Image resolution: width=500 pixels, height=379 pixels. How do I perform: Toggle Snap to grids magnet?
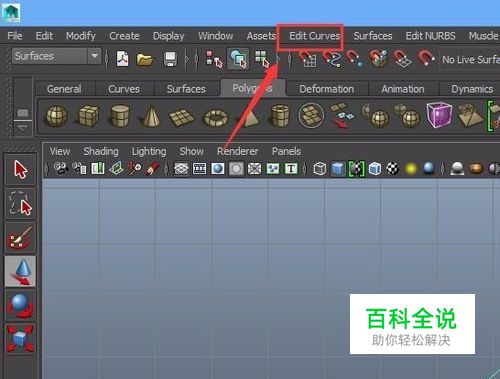tap(307, 59)
